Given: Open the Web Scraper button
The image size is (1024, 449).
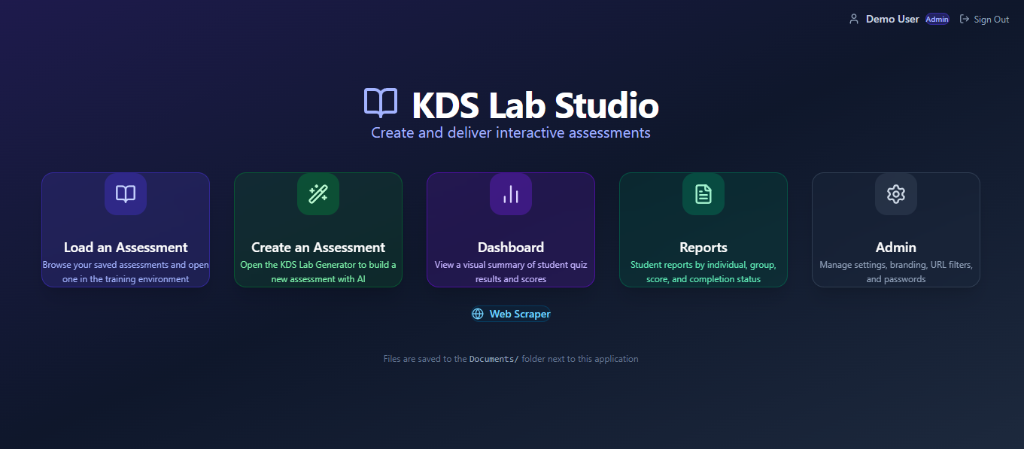Looking at the screenshot, I should (x=511, y=314).
